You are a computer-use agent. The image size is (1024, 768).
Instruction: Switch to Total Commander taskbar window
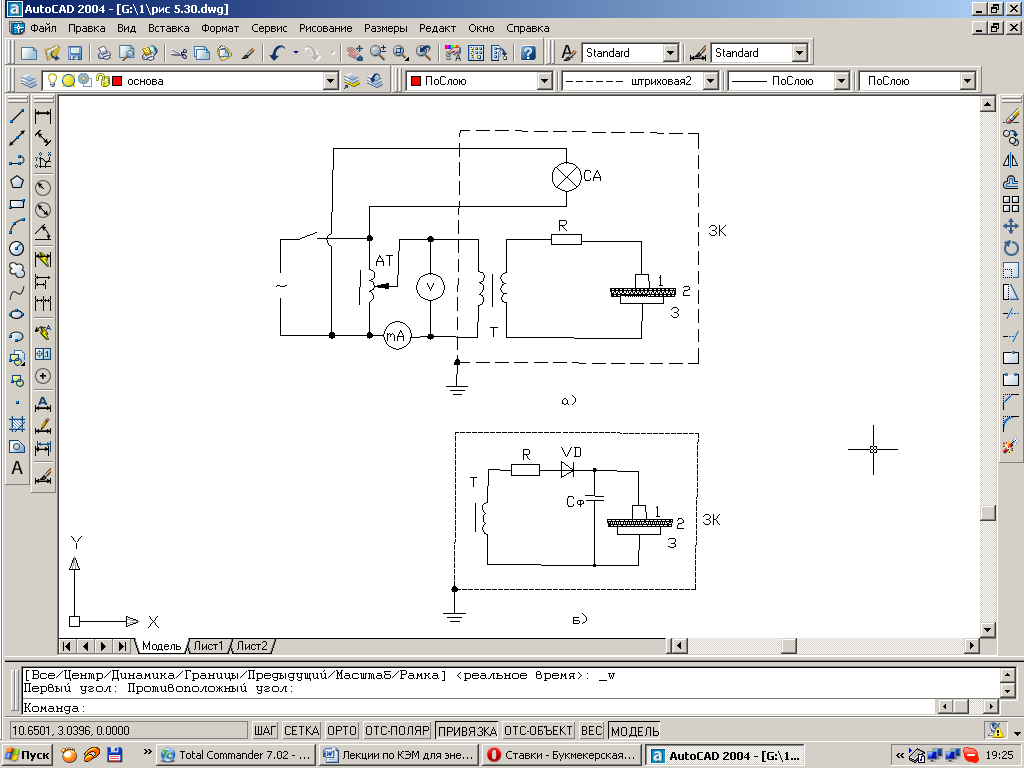coord(237,755)
